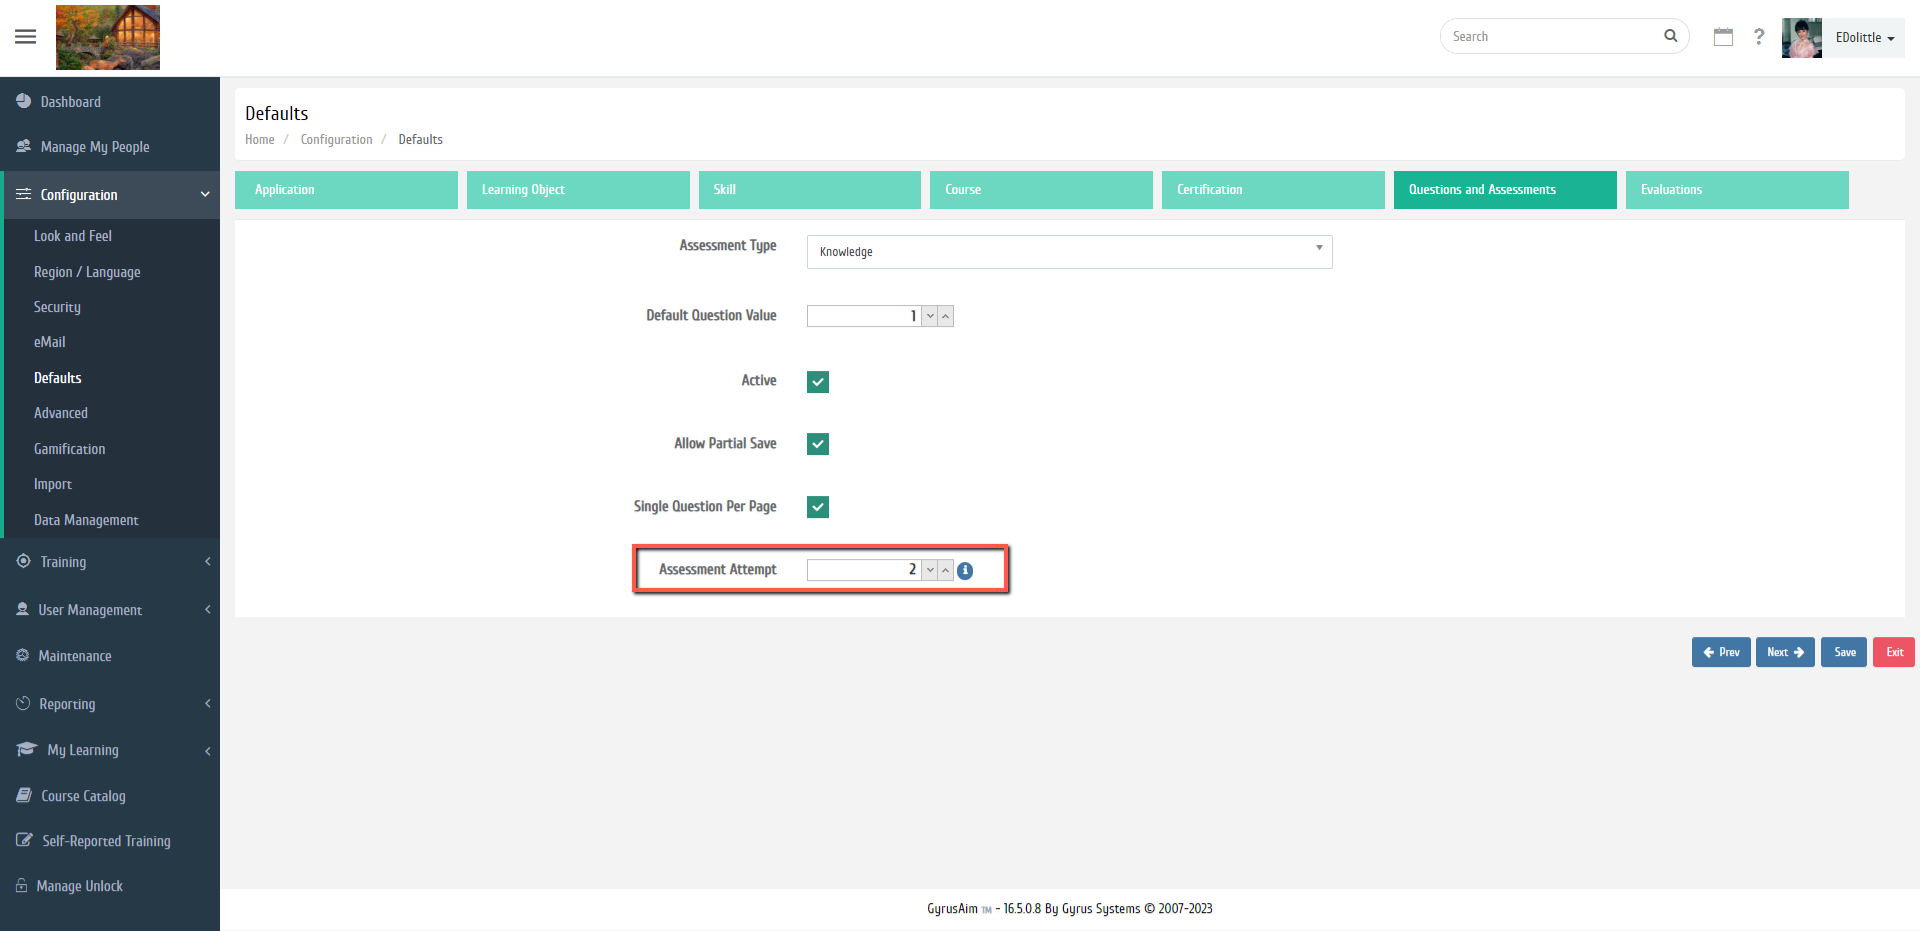Image resolution: width=1920 pixels, height=931 pixels.
Task: Uncheck the Active checkbox
Action: (818, 382)
